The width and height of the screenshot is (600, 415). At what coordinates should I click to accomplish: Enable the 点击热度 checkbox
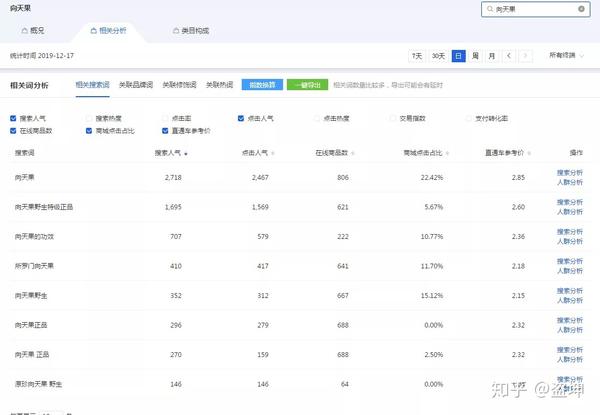coord(317,118)
